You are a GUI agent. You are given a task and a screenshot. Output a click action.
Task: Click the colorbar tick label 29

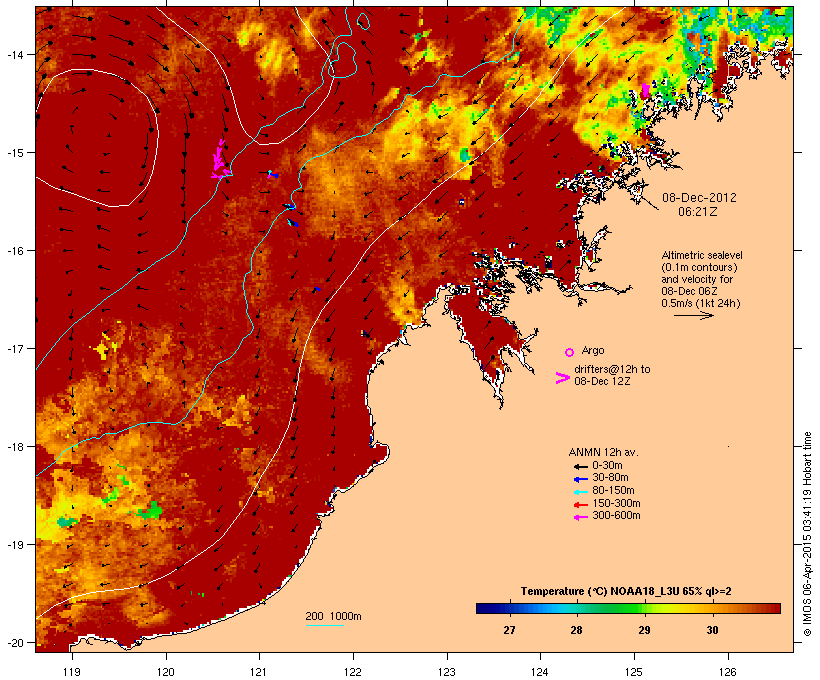tap(644, 630)
